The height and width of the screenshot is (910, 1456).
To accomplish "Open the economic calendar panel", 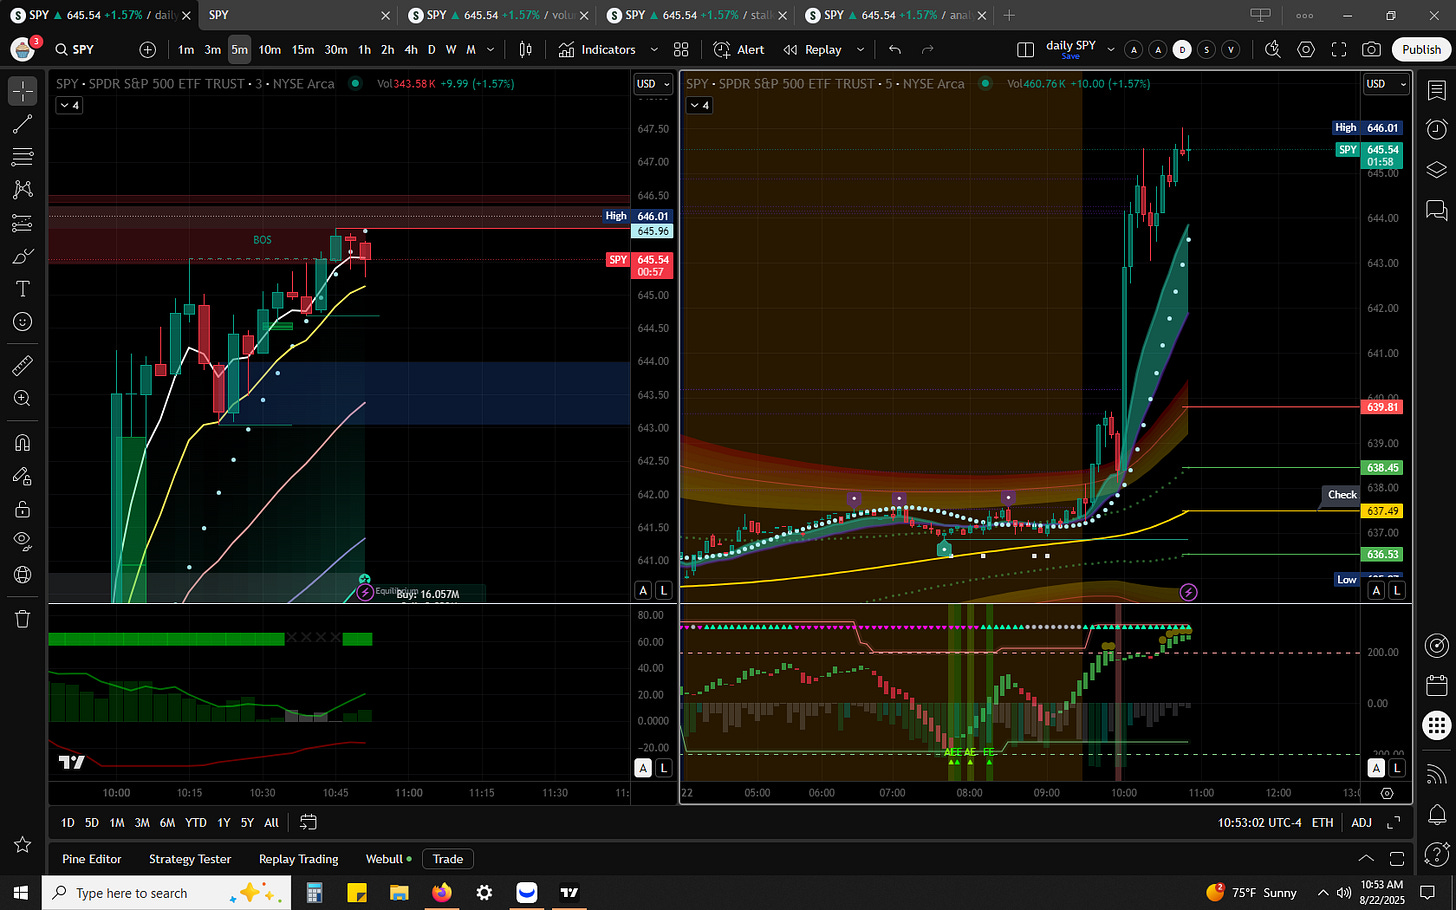I will [1436, 685].
